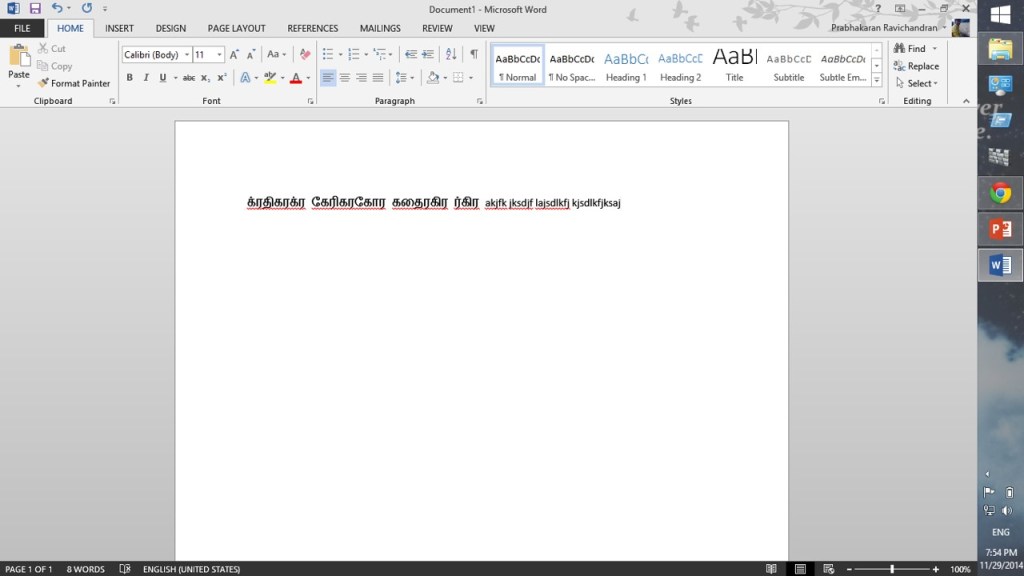Toggle show paragraph marks
This screenshot has height=576, width=1024.
click(474, 55)
